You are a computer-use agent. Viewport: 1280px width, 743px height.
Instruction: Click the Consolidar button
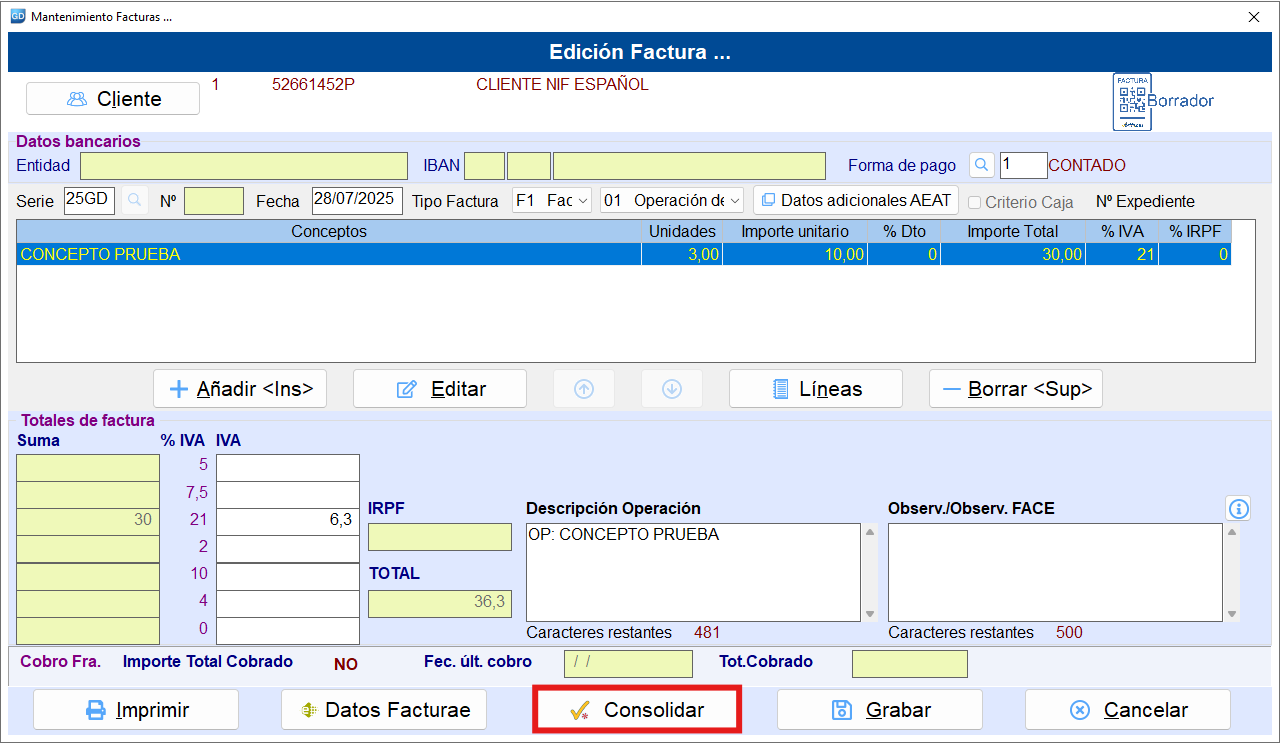(x=637, y=710)
